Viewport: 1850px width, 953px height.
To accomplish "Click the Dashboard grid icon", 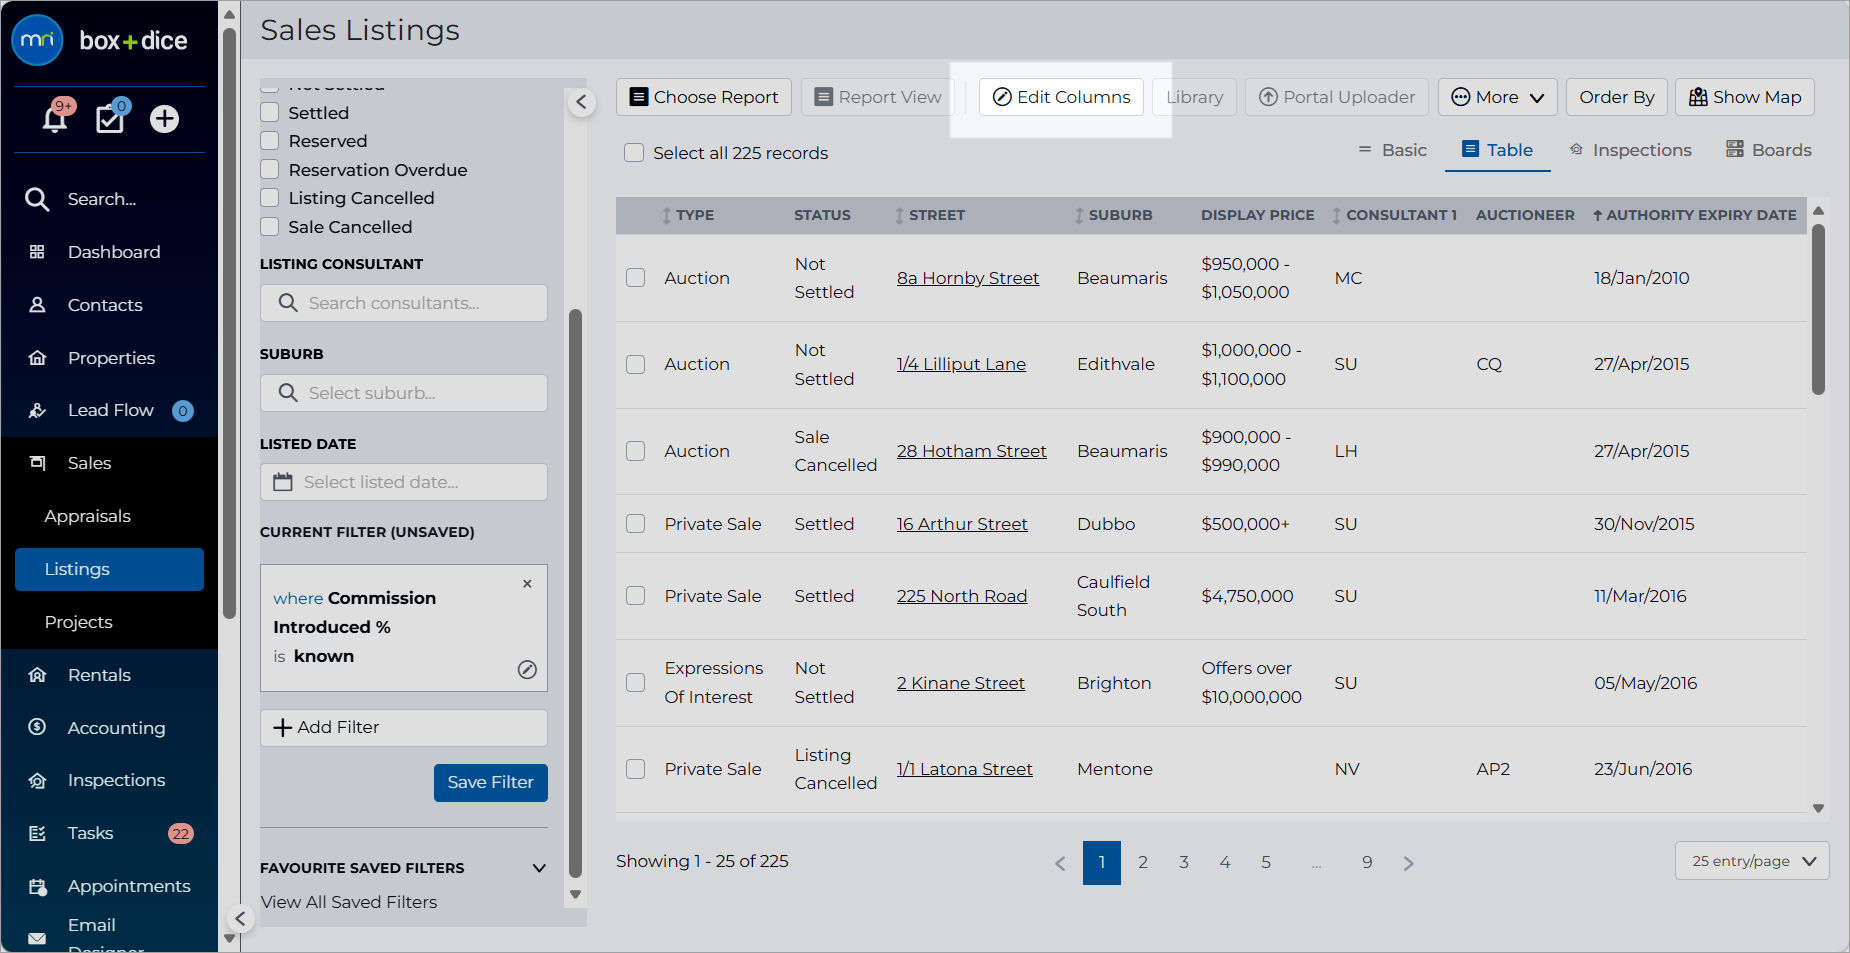I will click(x=37, y=252).
